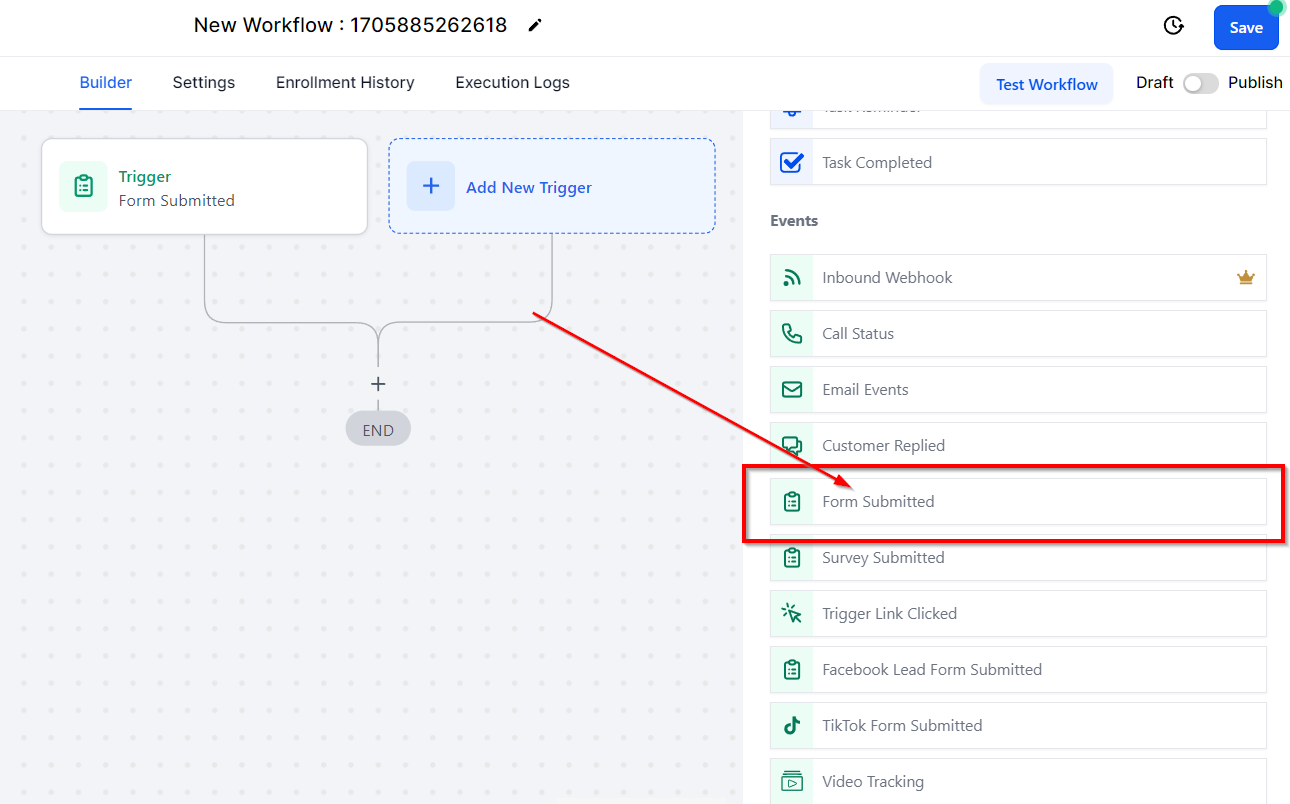Click the Survey Submitted clipboard icon

(792, 558)
